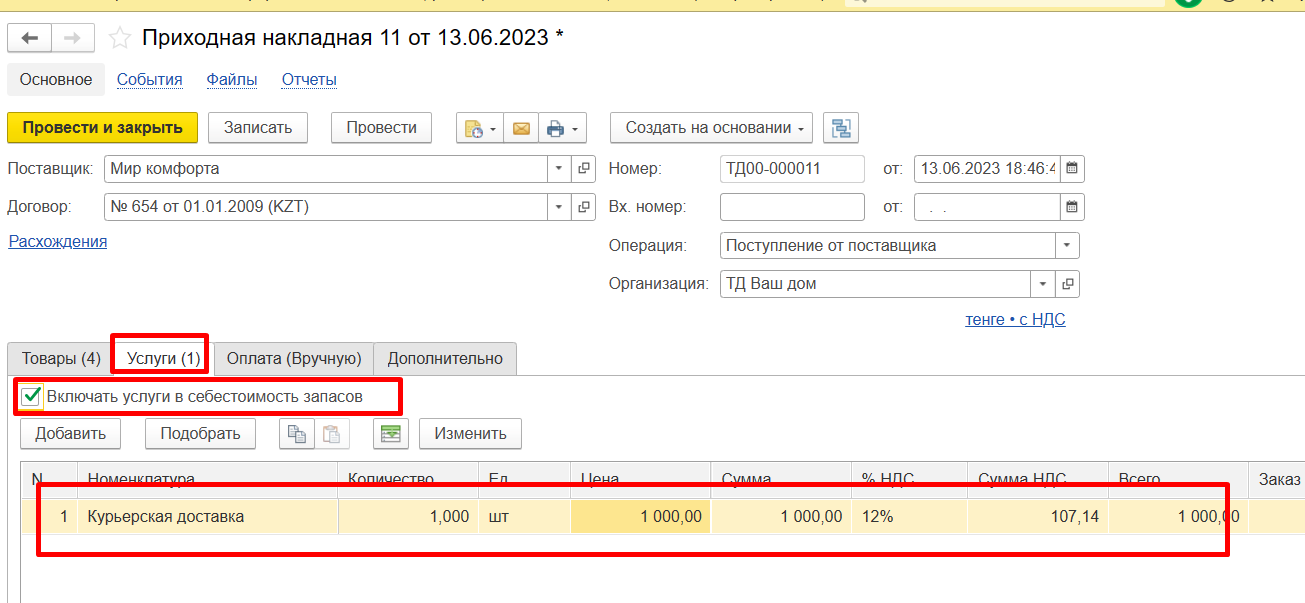
Task: Toggle Включать услуги в себестоимость запасов checkbox
Action: click(32, 396)
